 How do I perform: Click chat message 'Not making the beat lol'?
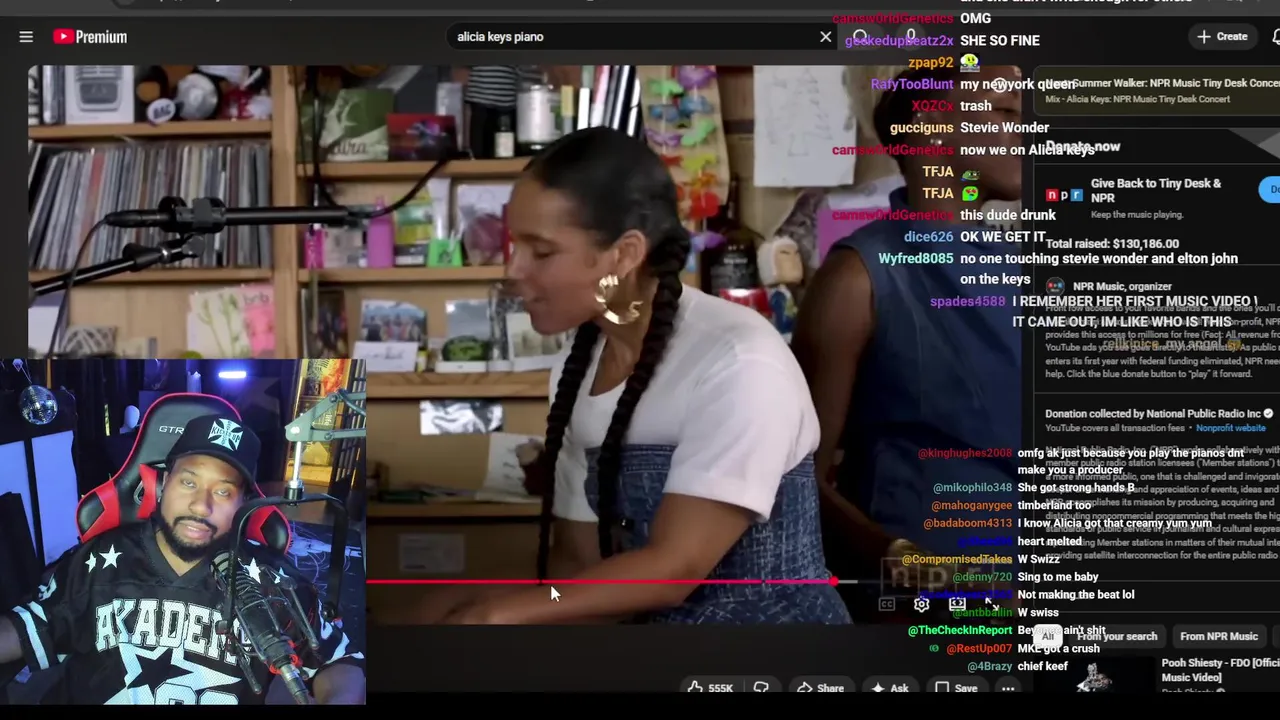coord(1075,595)
